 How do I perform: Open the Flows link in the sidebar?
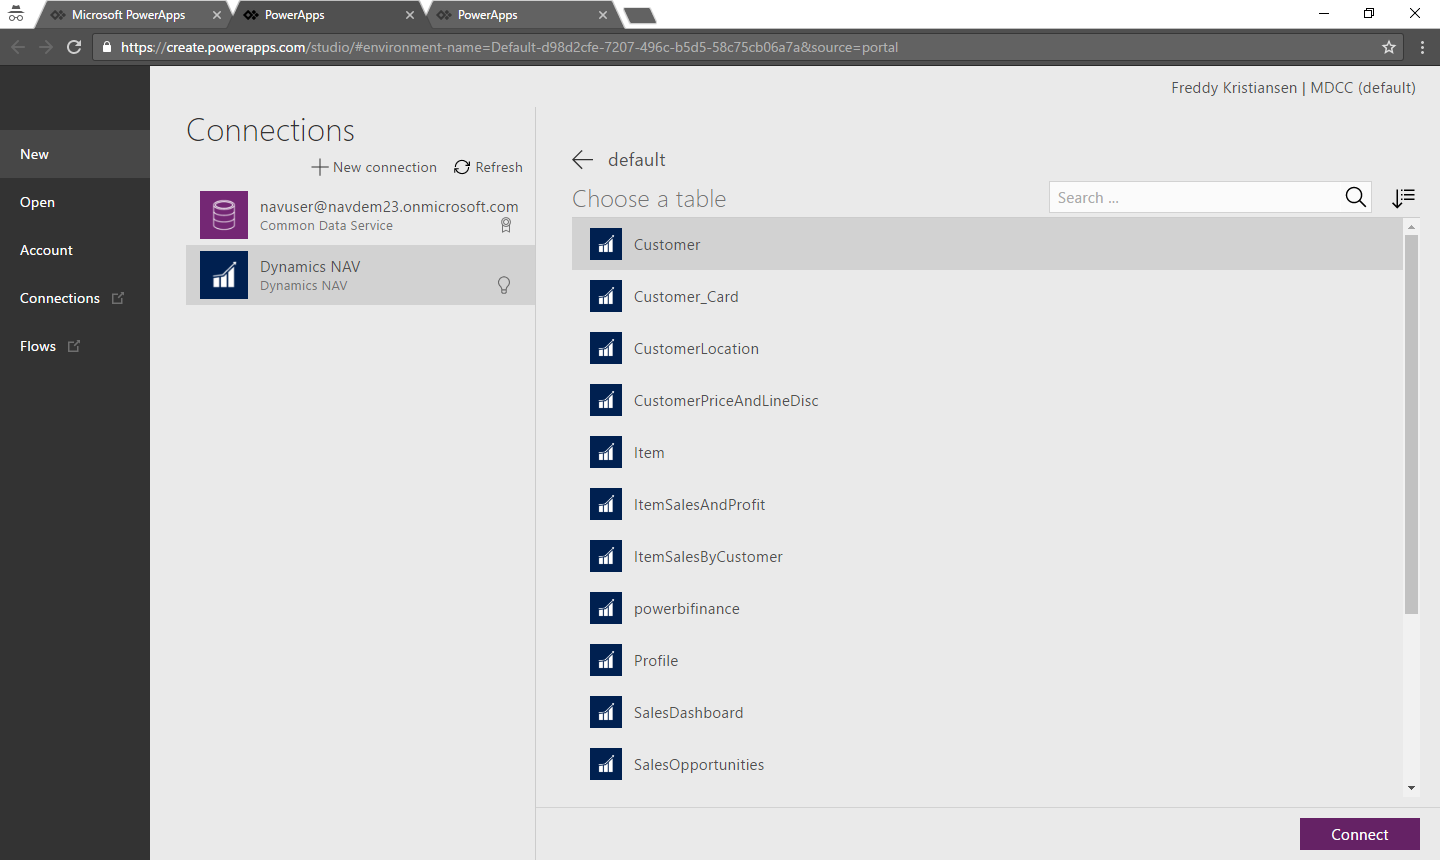pos(38,346)
